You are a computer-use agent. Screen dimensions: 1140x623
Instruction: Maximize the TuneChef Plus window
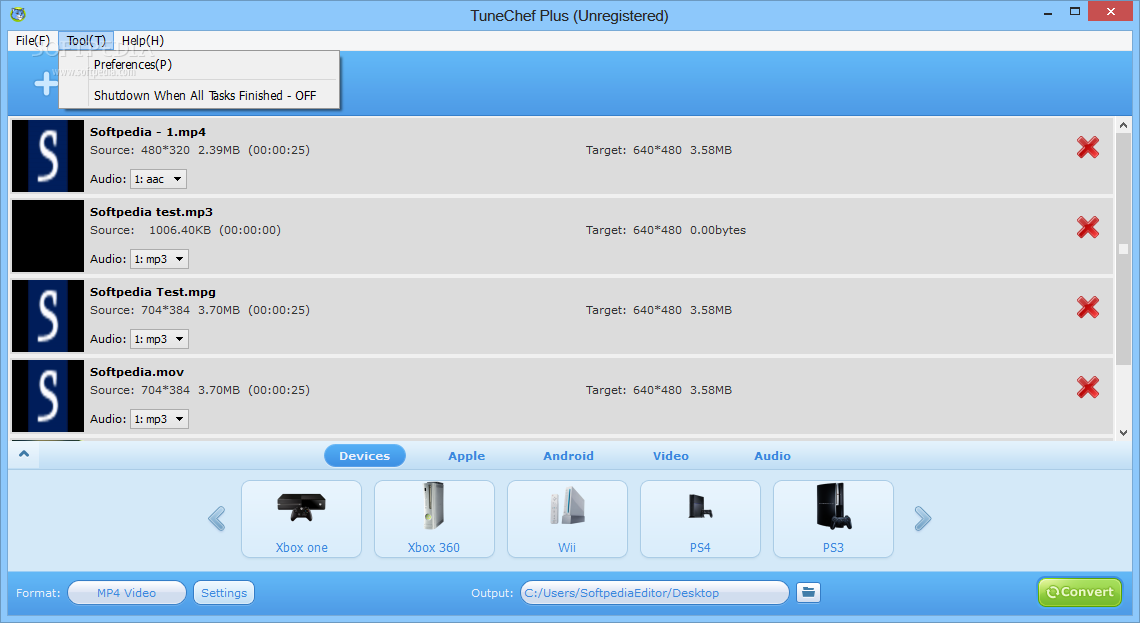click(1075, 12)
